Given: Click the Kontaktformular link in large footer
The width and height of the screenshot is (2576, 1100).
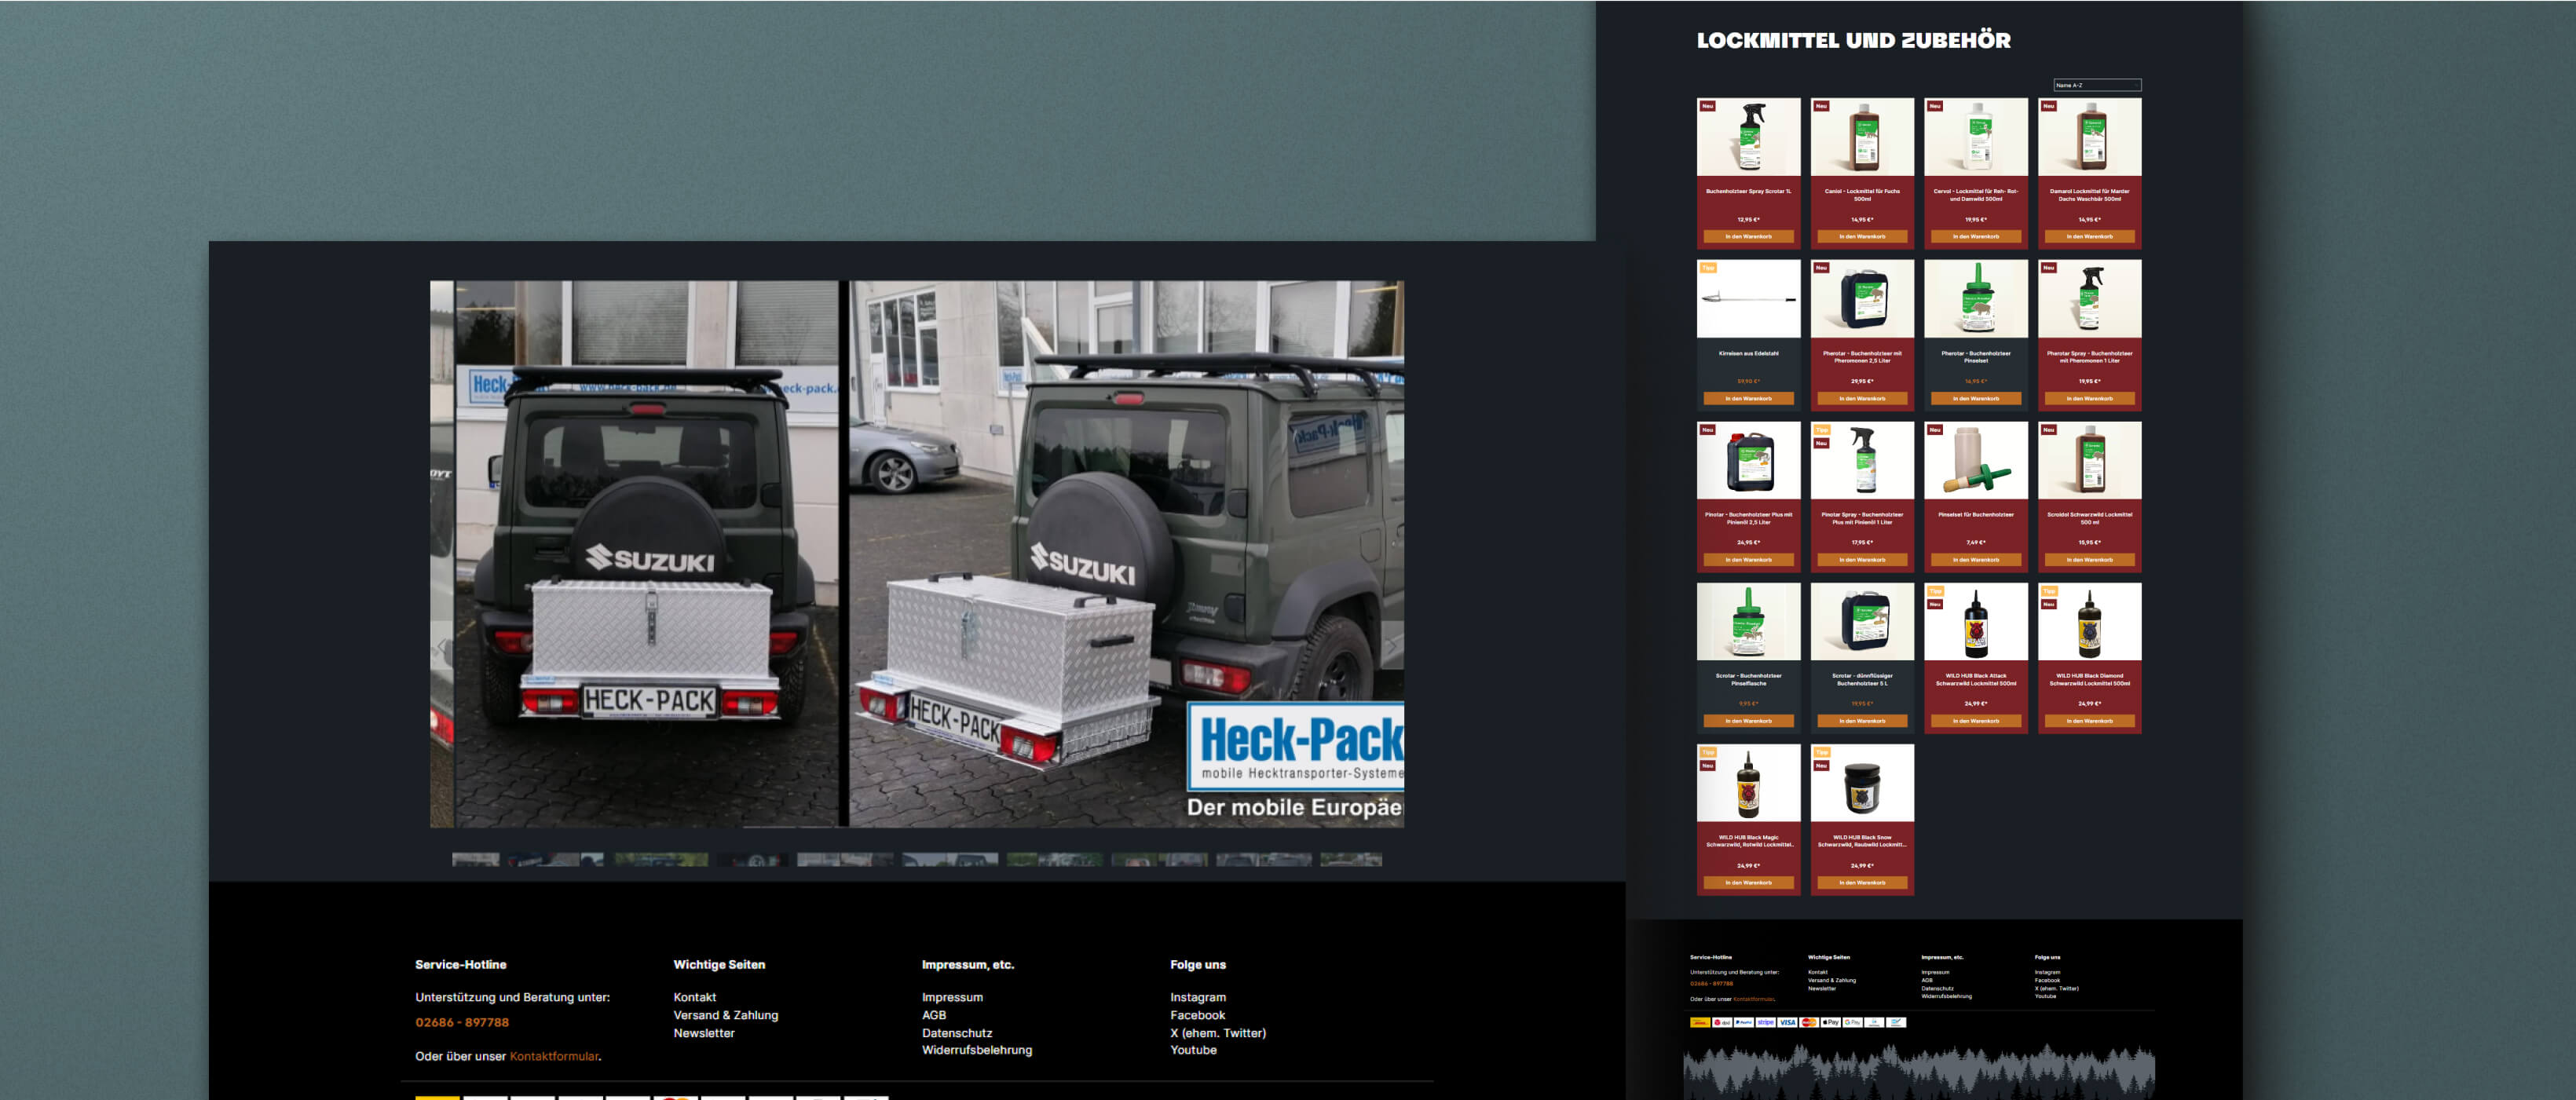Looking at the screenshot, I should (554, 1056).
